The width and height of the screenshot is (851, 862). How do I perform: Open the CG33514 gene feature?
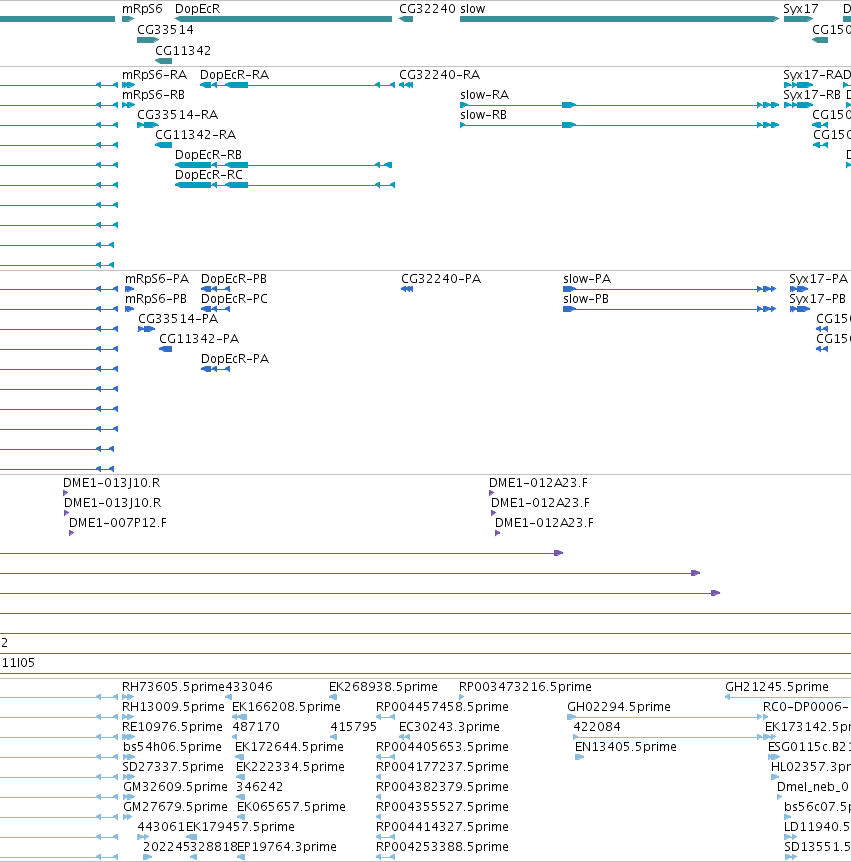[148, 40]
